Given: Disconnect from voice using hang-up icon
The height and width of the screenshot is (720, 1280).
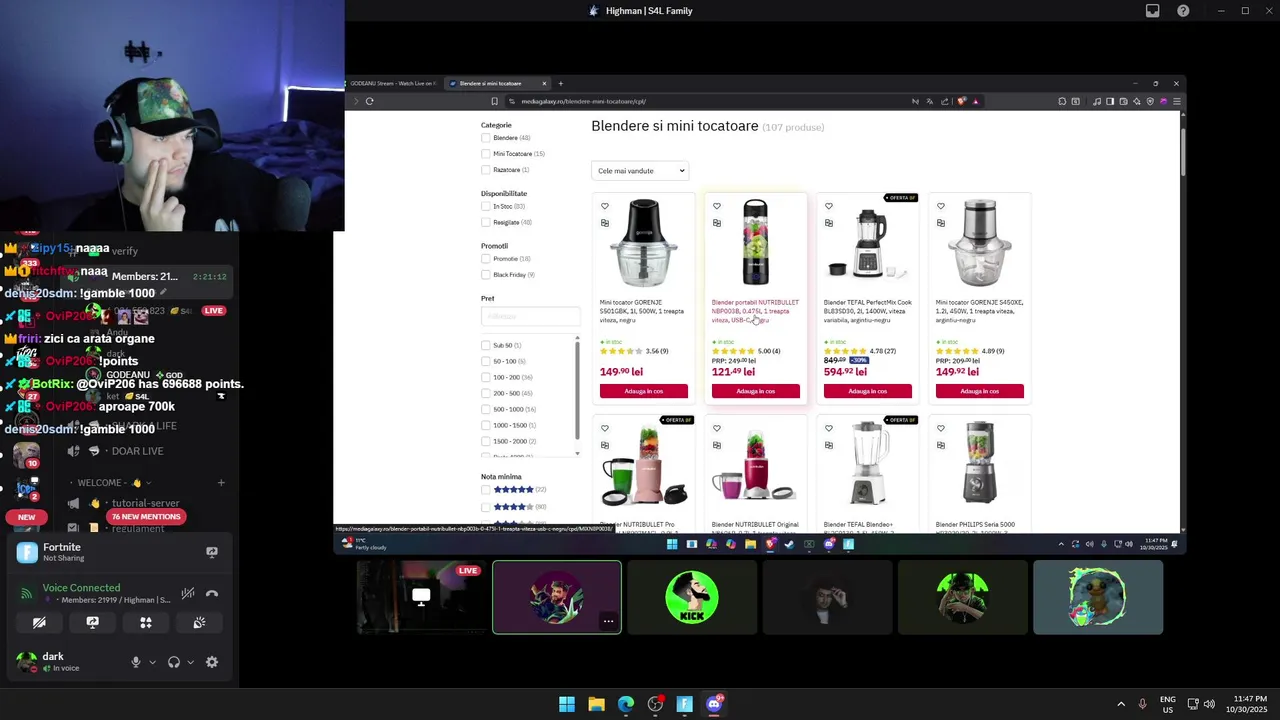Looking at the screenshot, I should 212,593.
